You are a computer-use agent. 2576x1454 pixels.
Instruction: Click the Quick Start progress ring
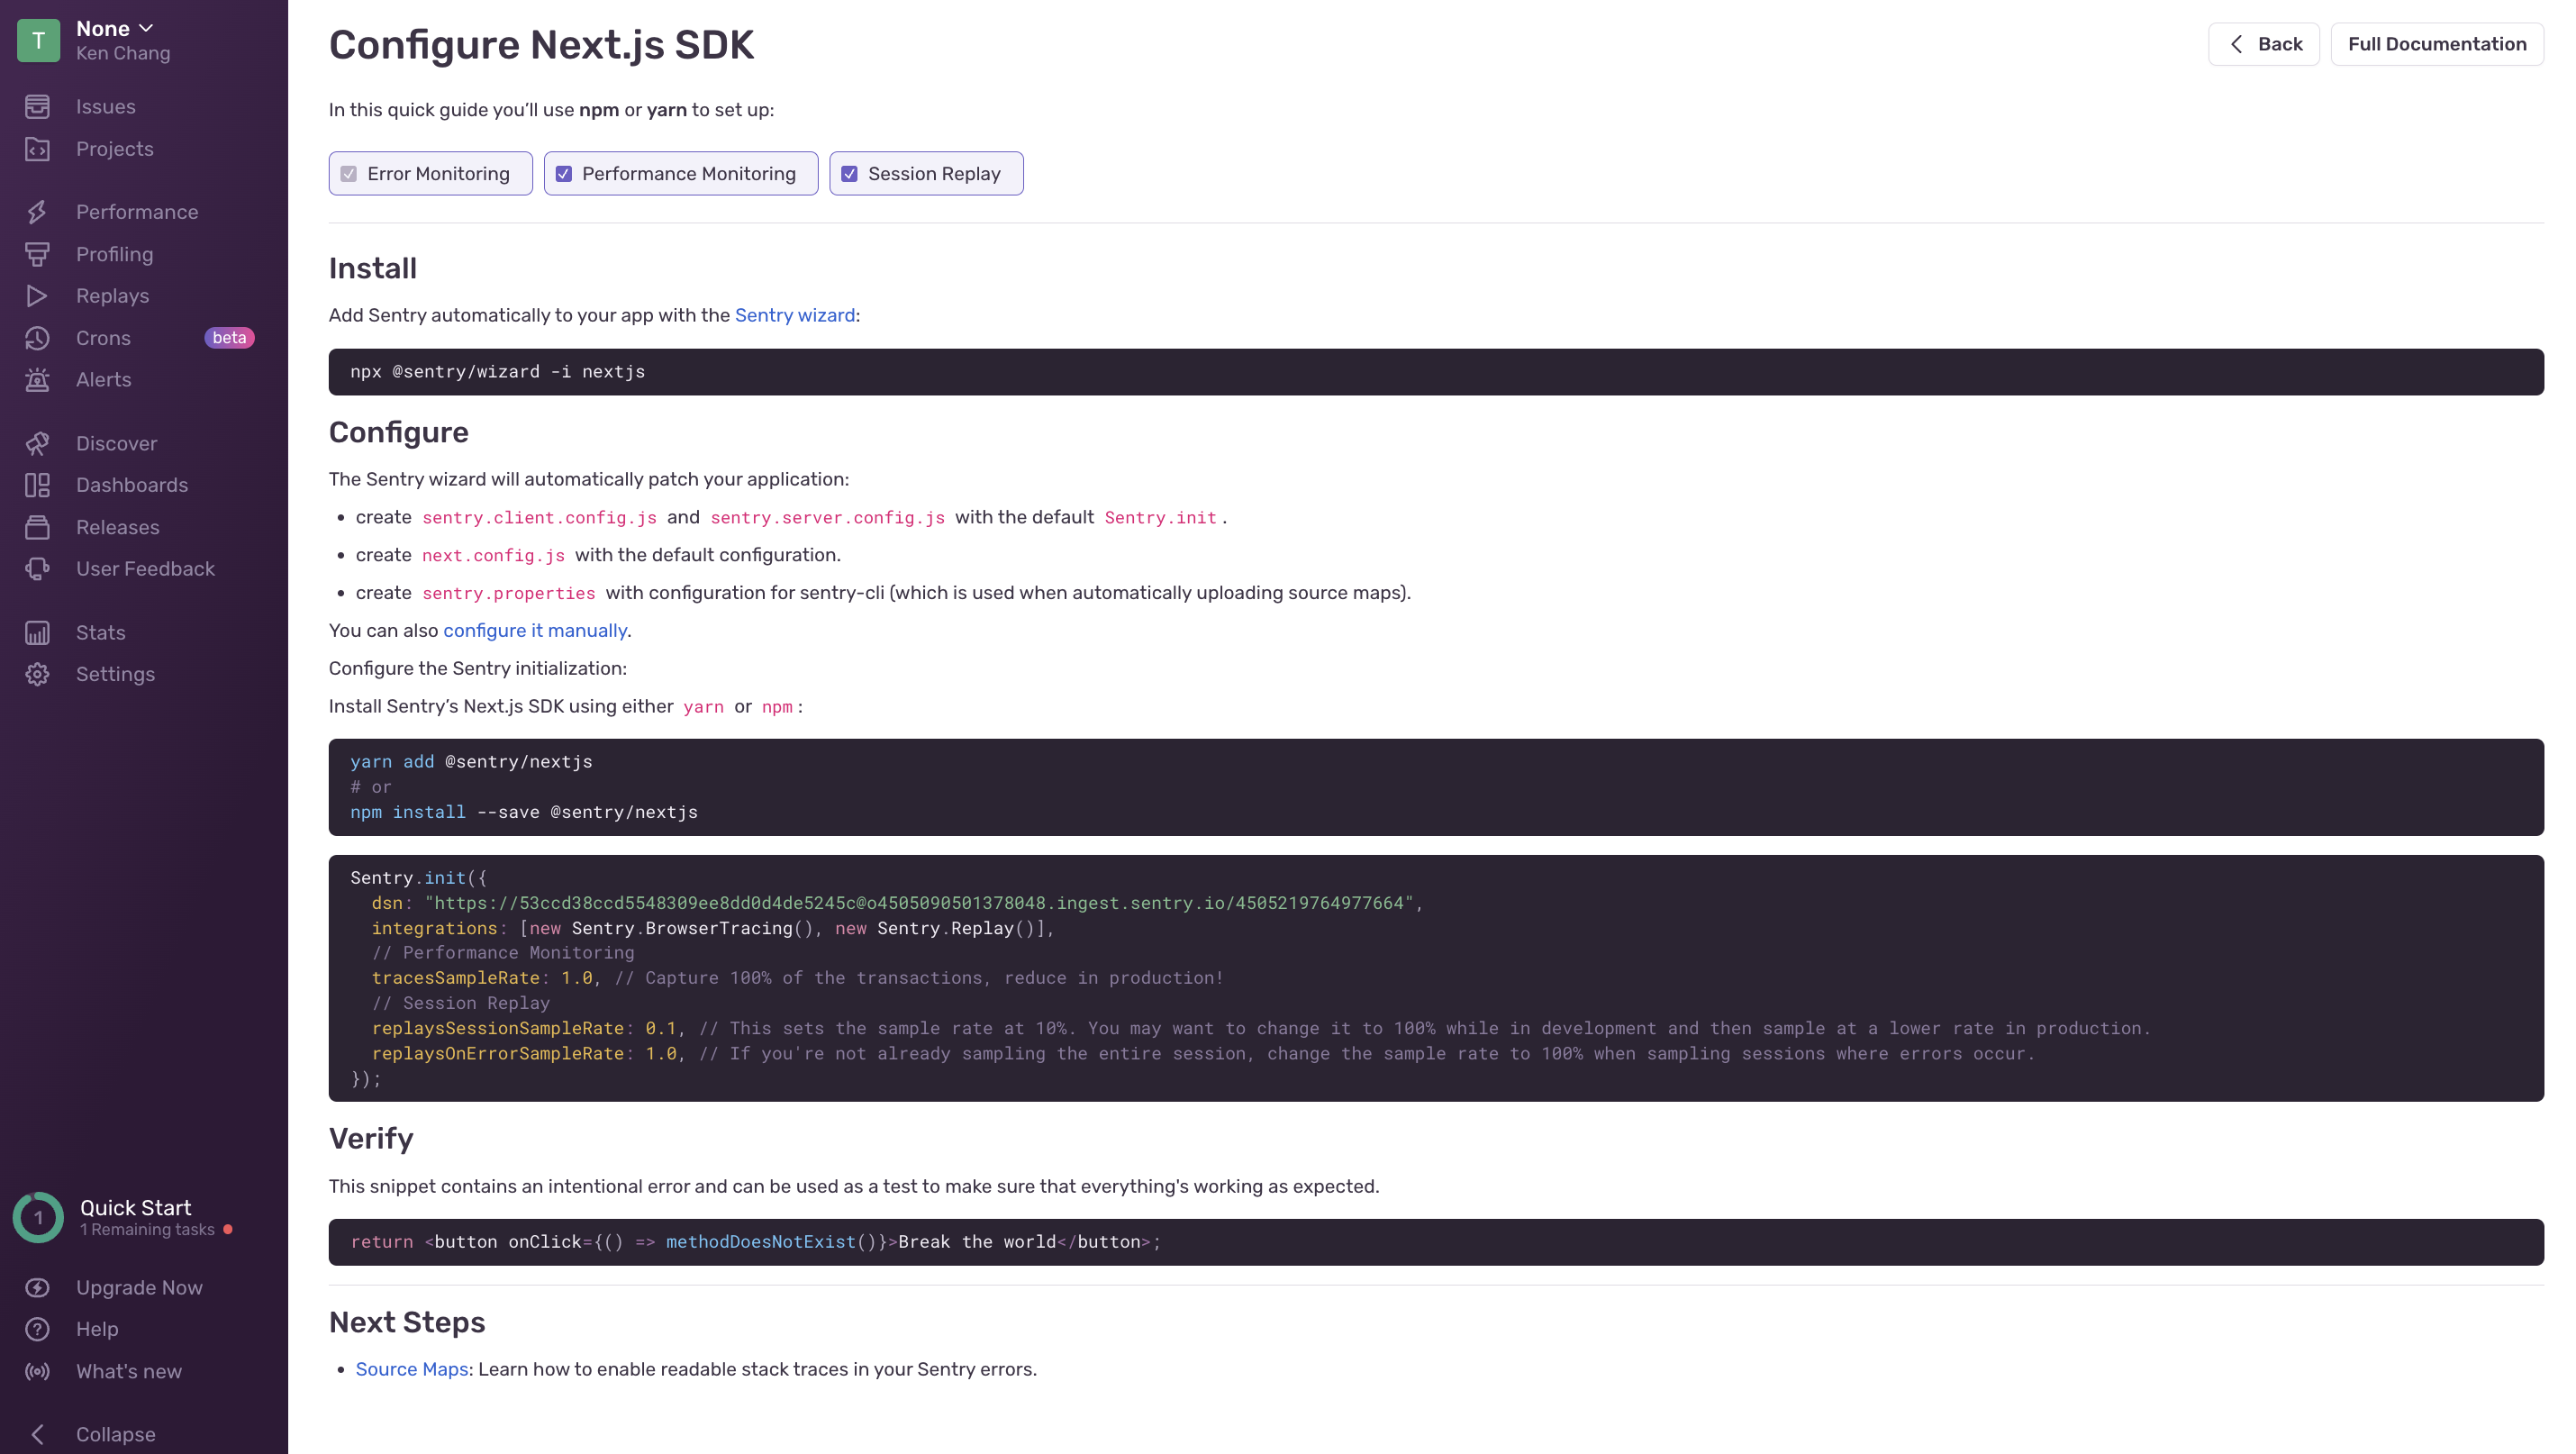(38, 1217)
